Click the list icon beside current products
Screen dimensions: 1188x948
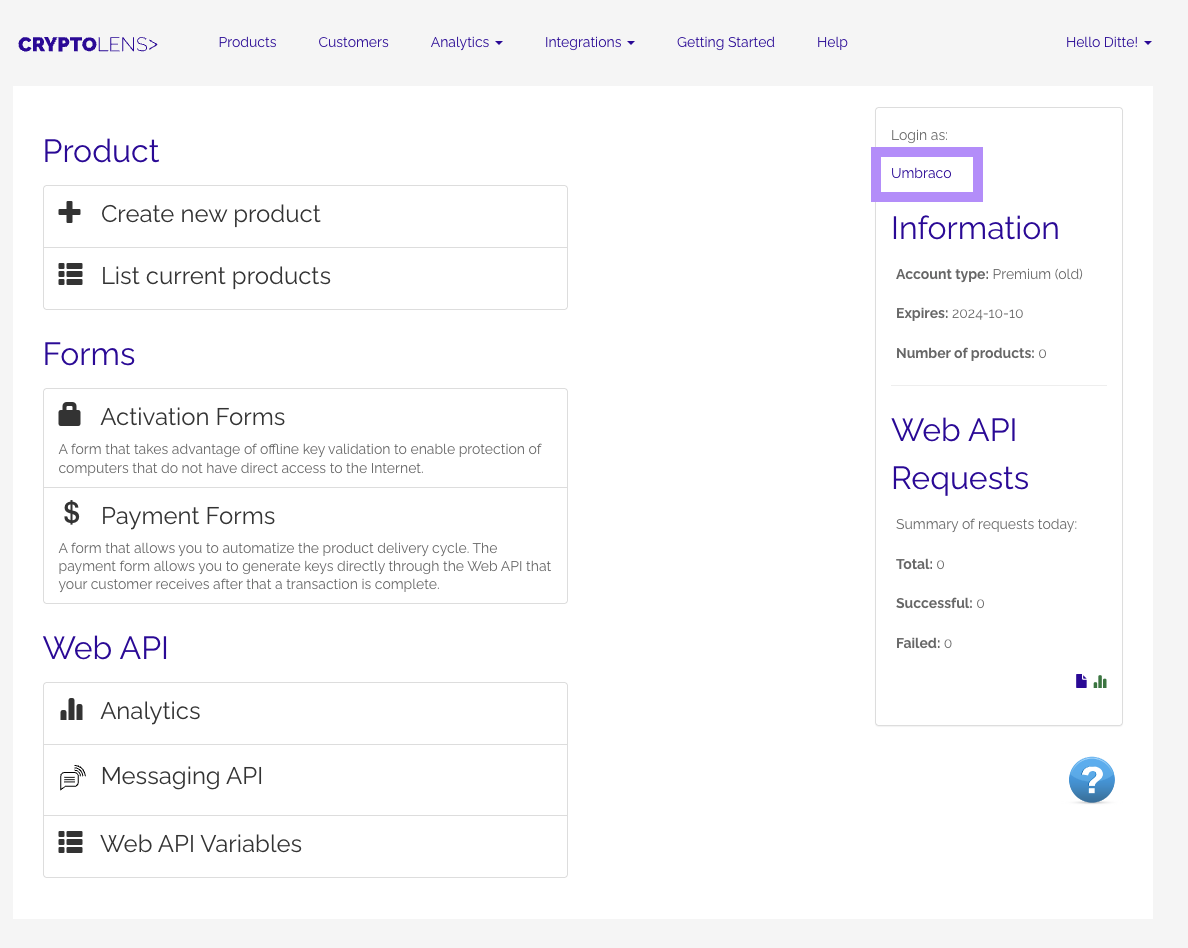pos(70,275)
